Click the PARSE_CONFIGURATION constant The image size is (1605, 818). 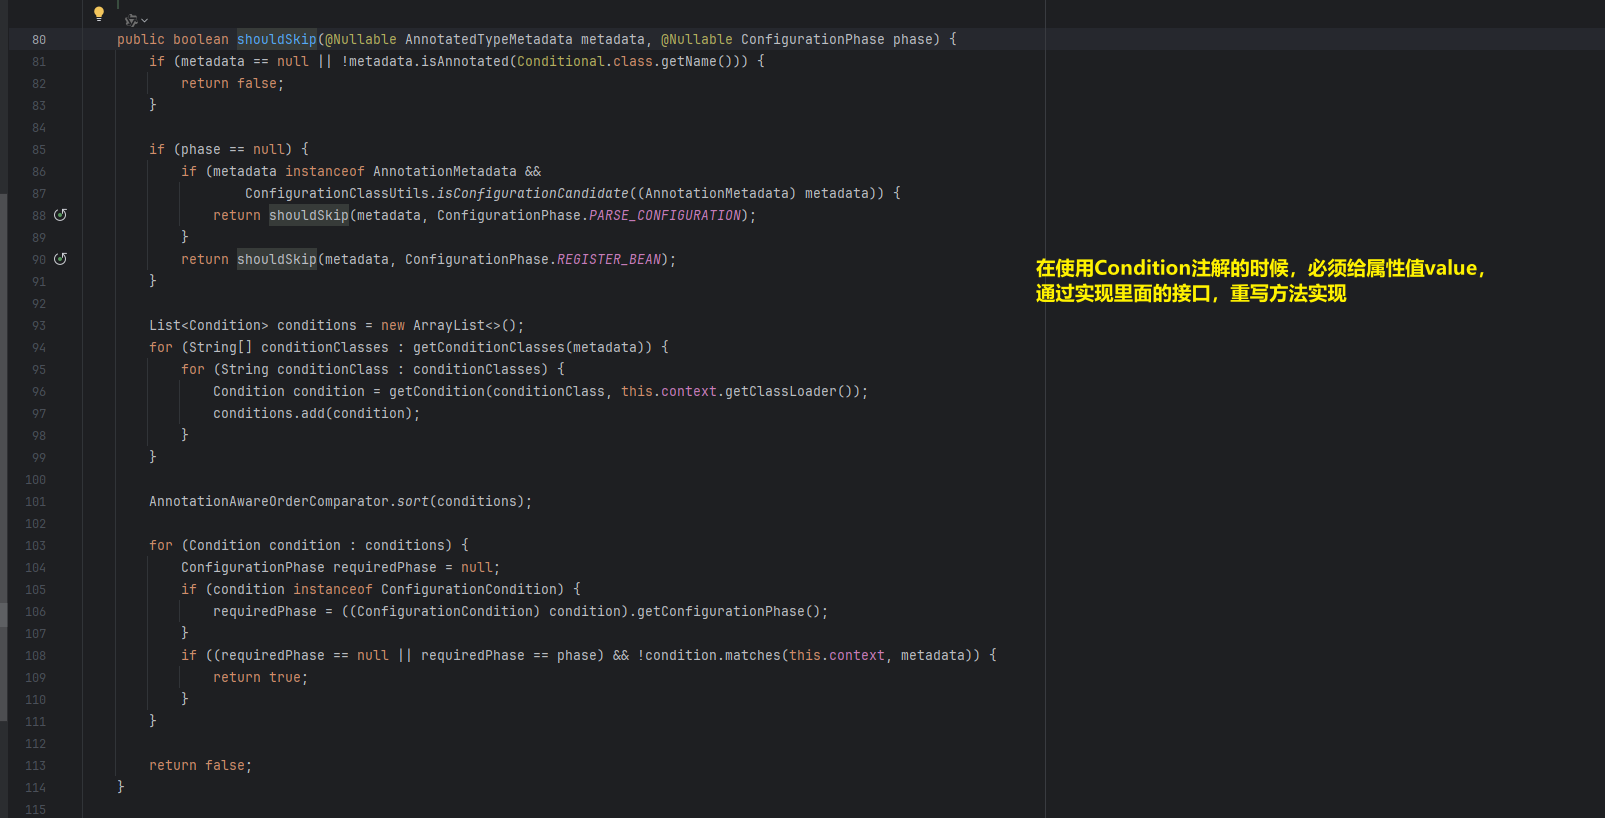[665, 215]
